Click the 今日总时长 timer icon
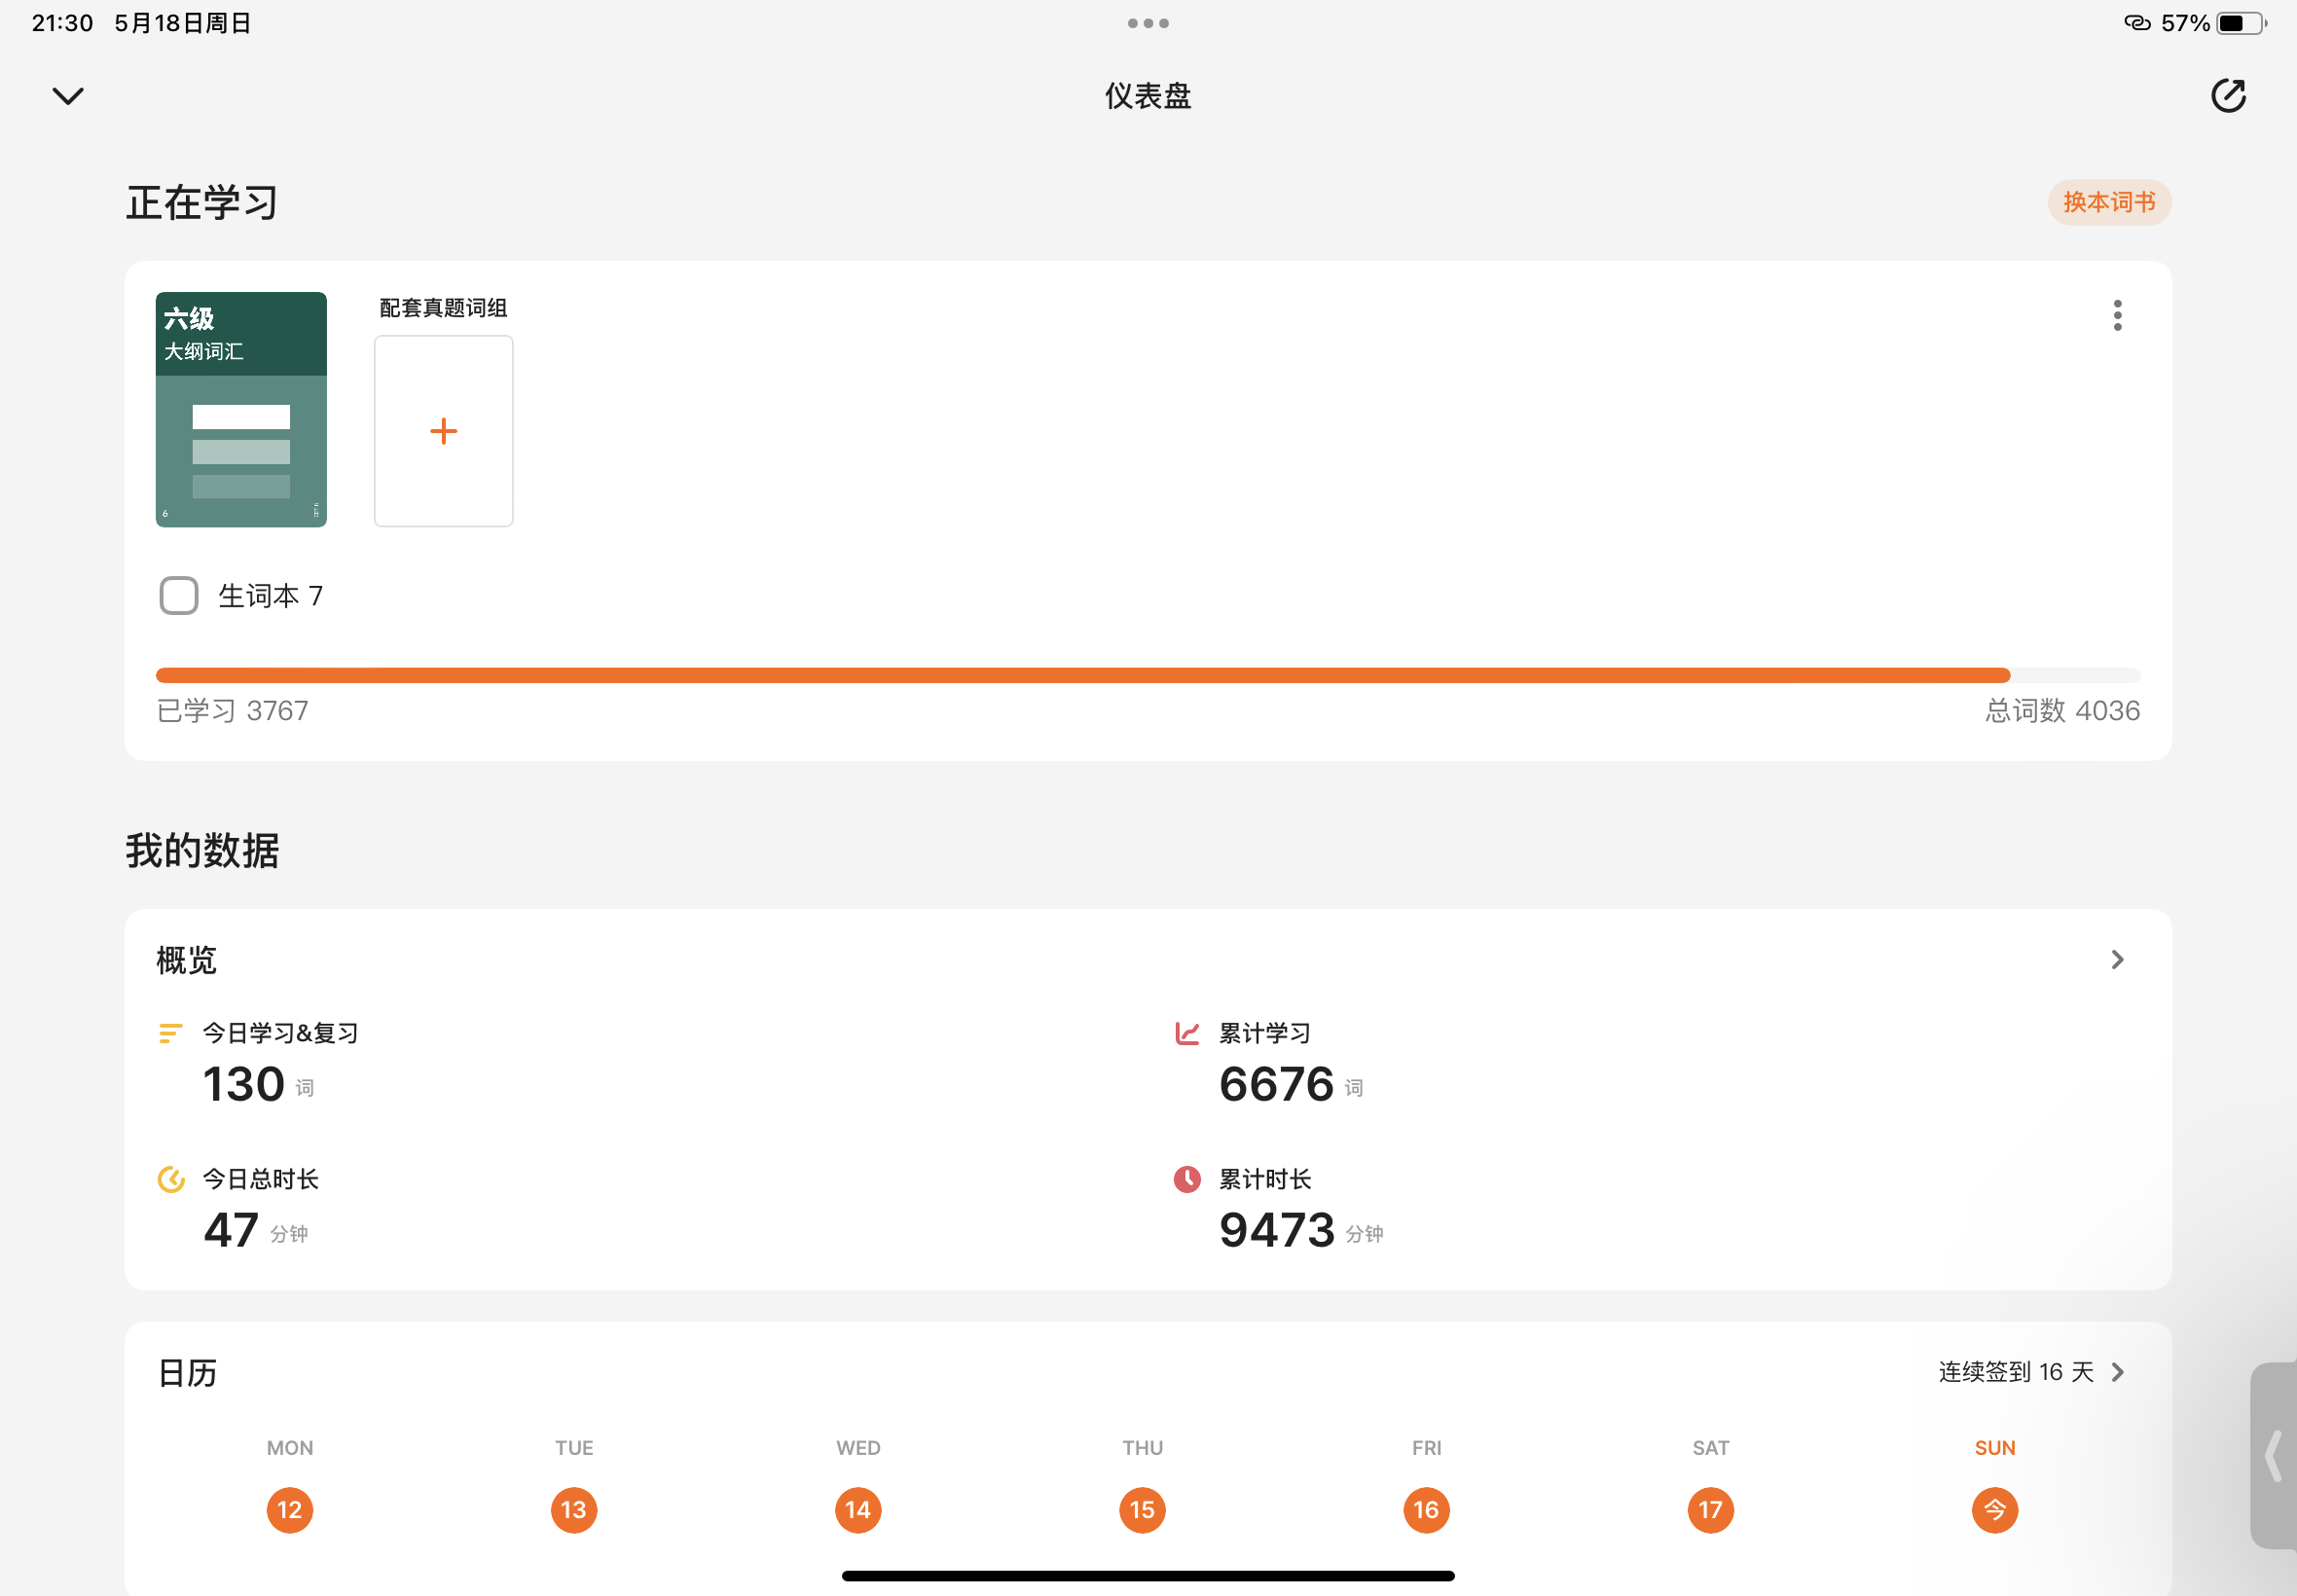 tap(171, 1180)
